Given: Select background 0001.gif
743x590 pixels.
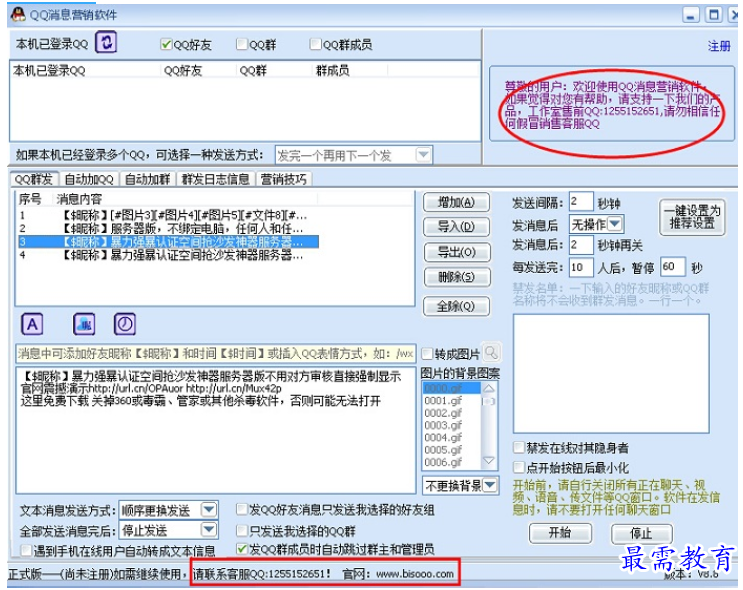Looking at the screenshot, I should click(x=452, y=401).
